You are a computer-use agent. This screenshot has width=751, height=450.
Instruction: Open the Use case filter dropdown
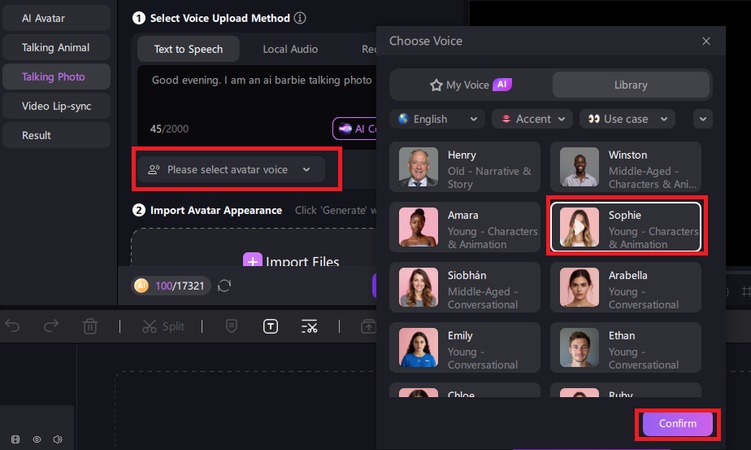[627, 119]
